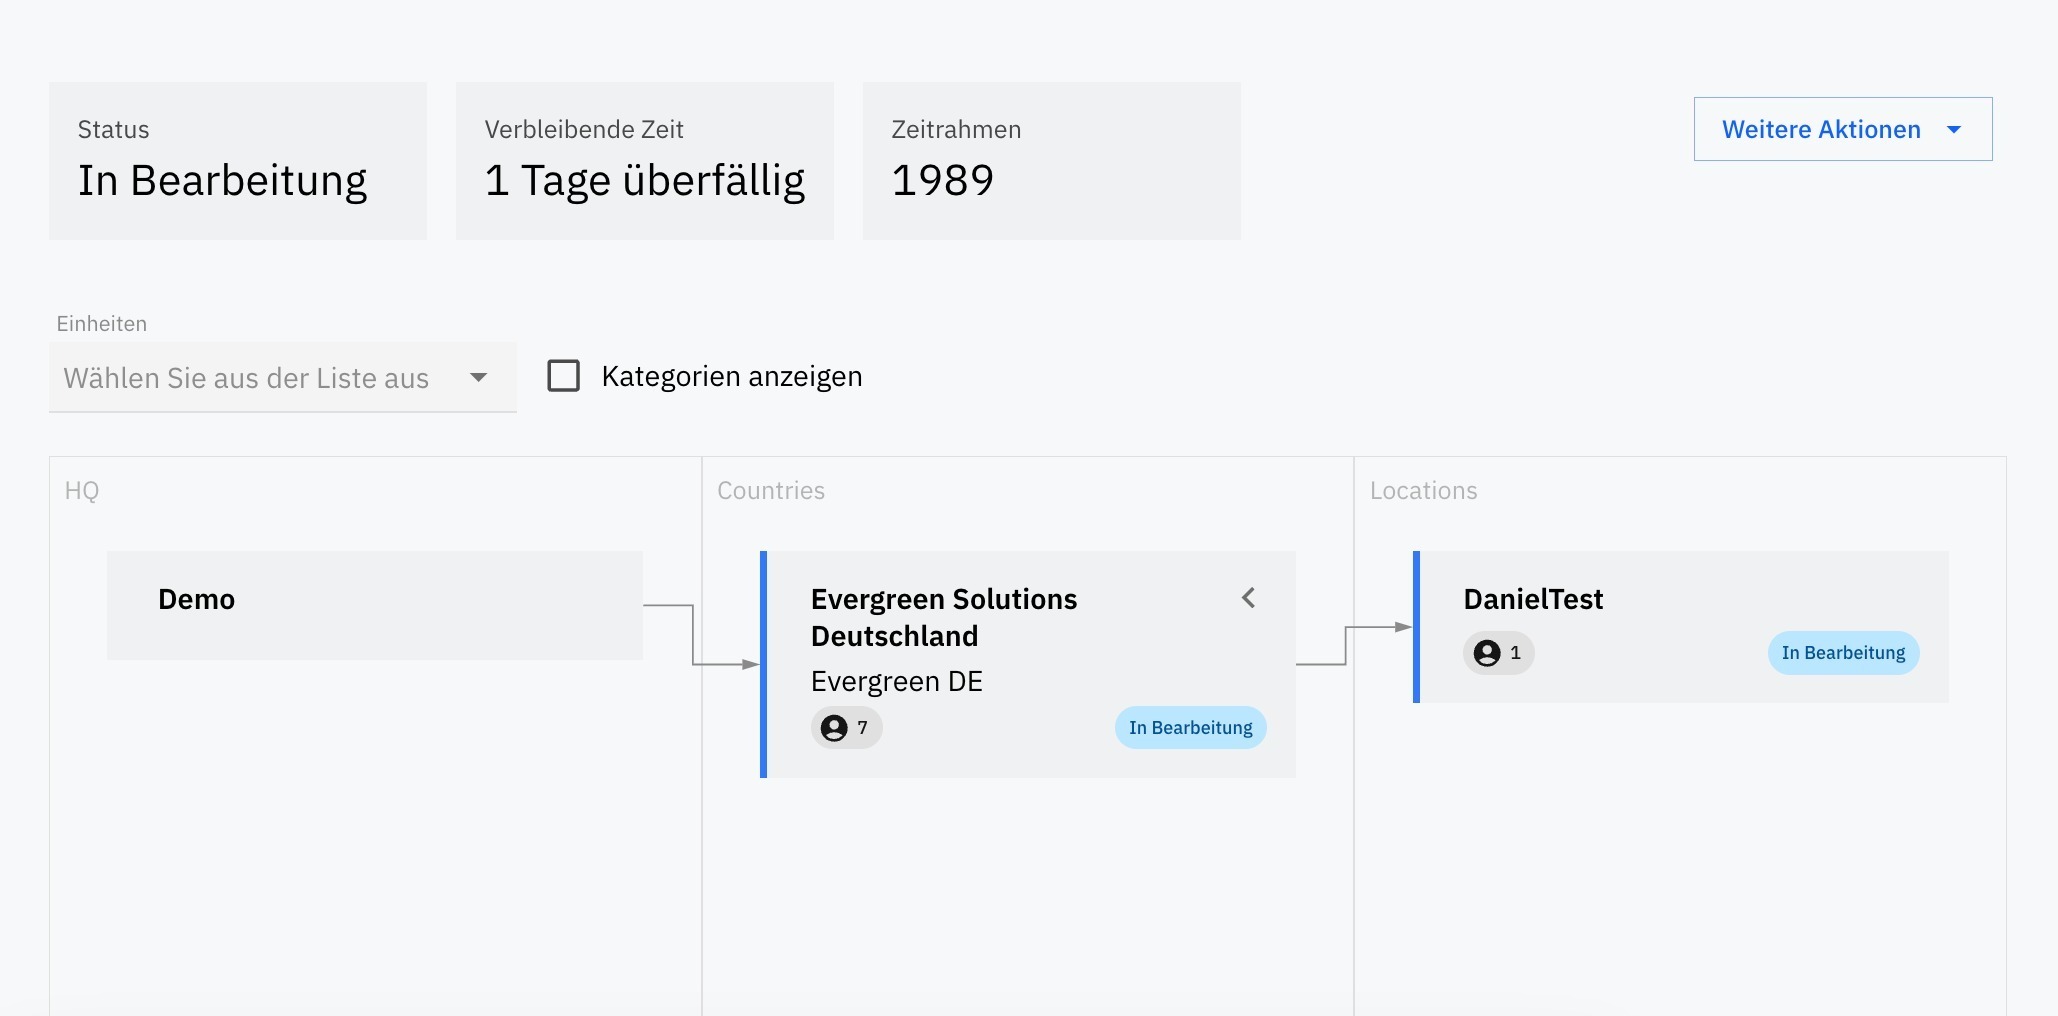Click the Zeitrahmen 1989 tile
The width and height of the screenshot is (2058, 1016).
(1051, 160)
